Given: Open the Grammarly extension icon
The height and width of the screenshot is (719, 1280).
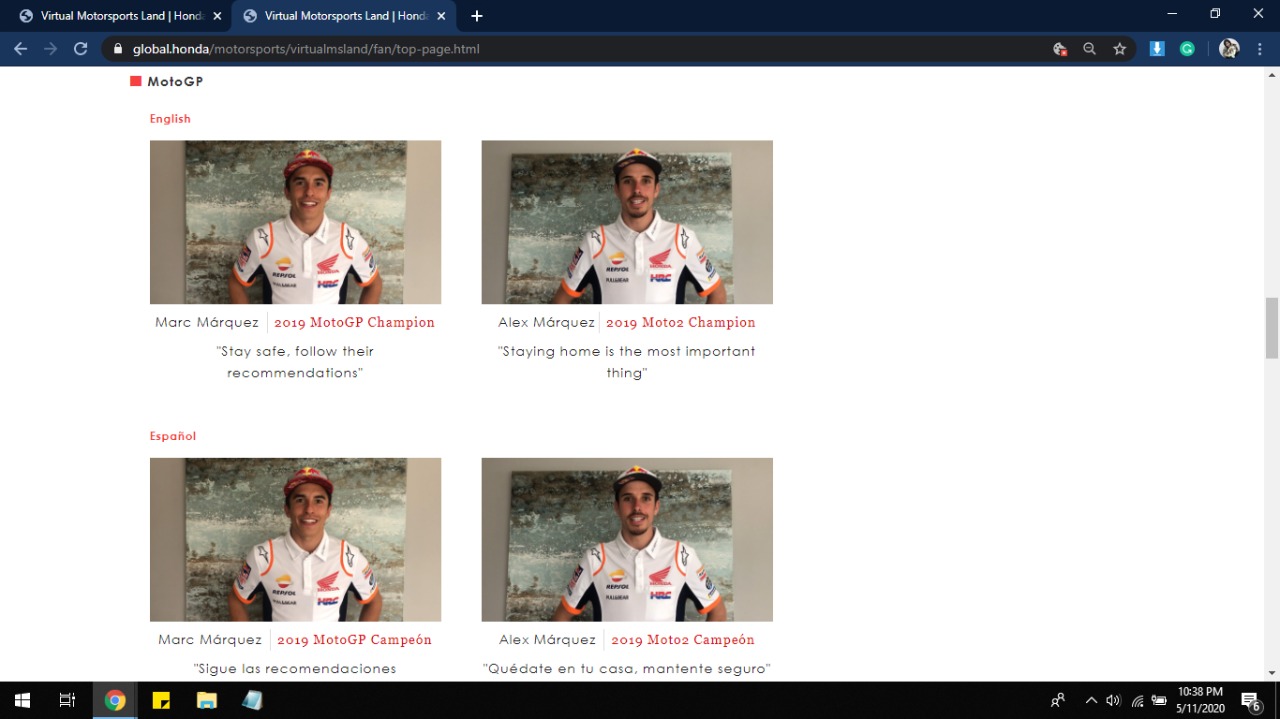Looking at the screenshot, I should [x=1187, y=48].
